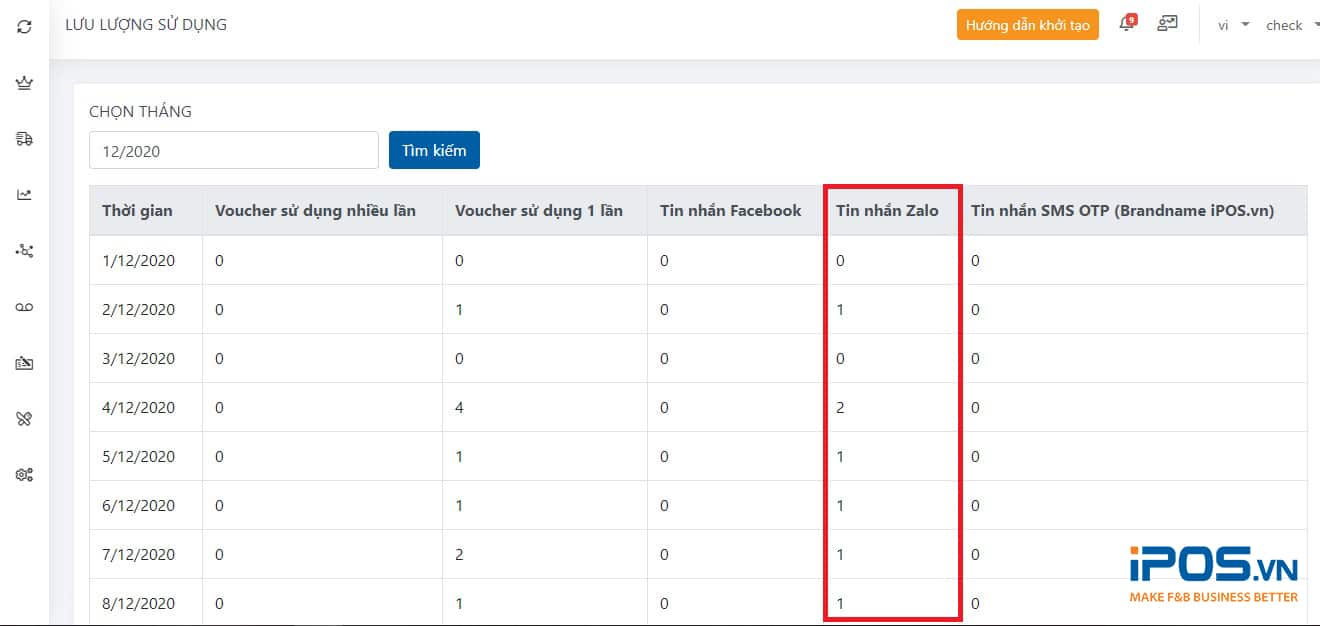Click the design tools sidebar icon
The height and width of the screenshot is (626, 1320).
pos(25,419)
